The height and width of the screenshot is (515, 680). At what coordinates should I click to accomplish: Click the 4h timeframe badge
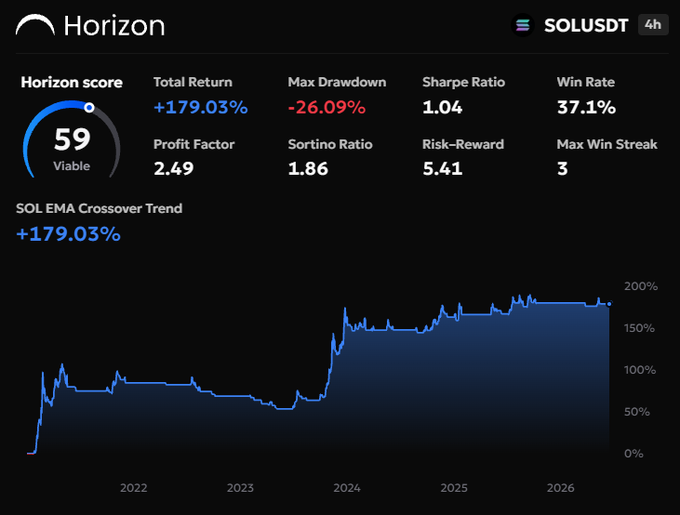[653, 25]
